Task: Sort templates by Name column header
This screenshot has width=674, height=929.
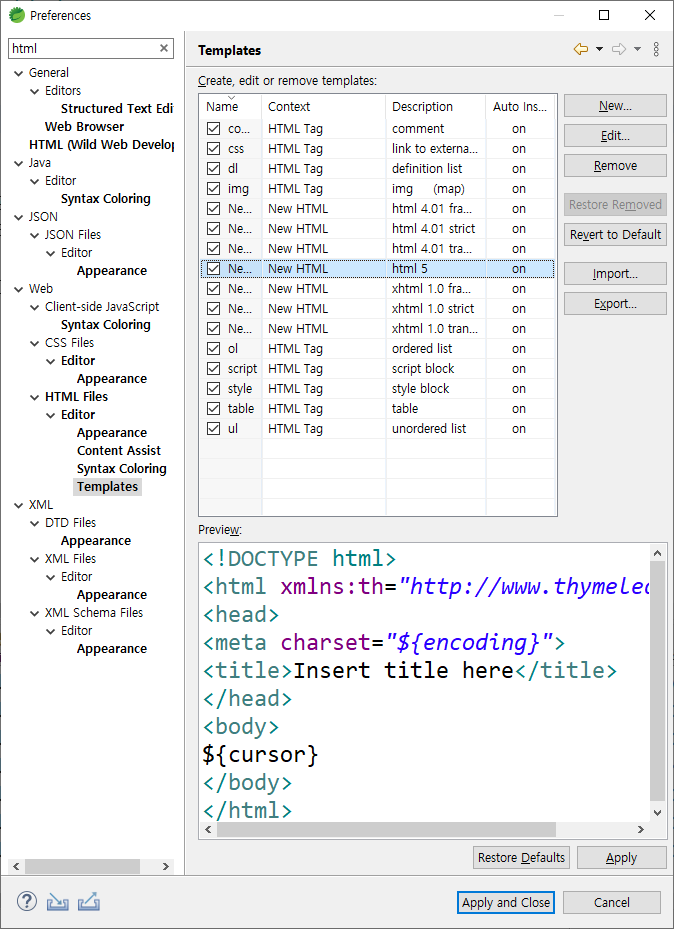Action: (230, 107)
